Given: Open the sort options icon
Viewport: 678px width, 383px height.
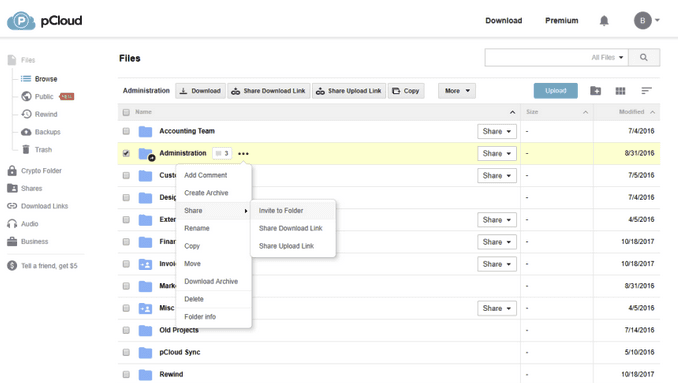Looking at the screenshot, I should click(x=646, y=90).
